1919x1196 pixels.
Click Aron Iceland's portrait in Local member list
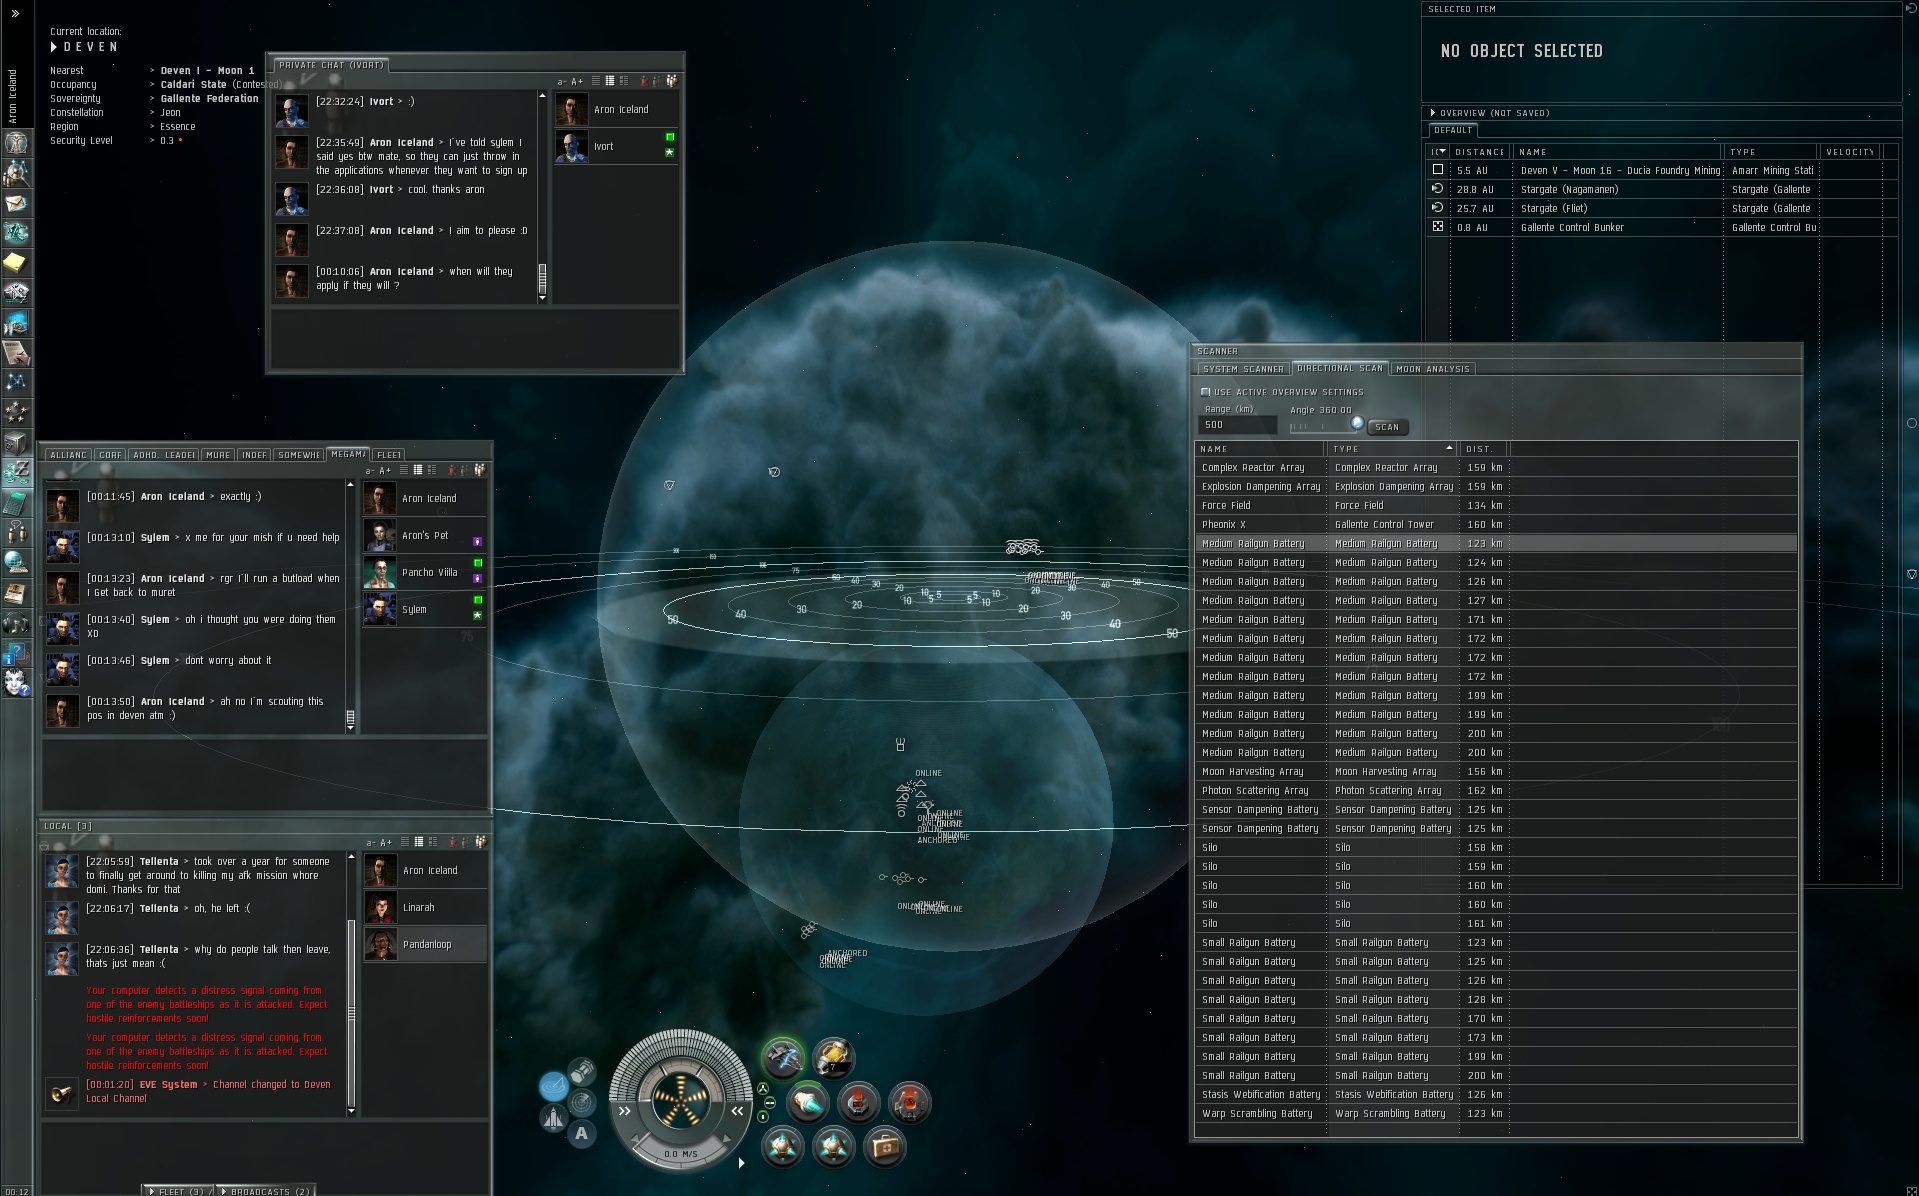(x=380, y=871)
